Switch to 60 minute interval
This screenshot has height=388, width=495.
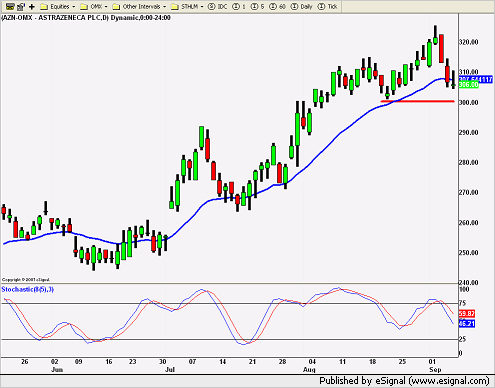click(277, 6)
